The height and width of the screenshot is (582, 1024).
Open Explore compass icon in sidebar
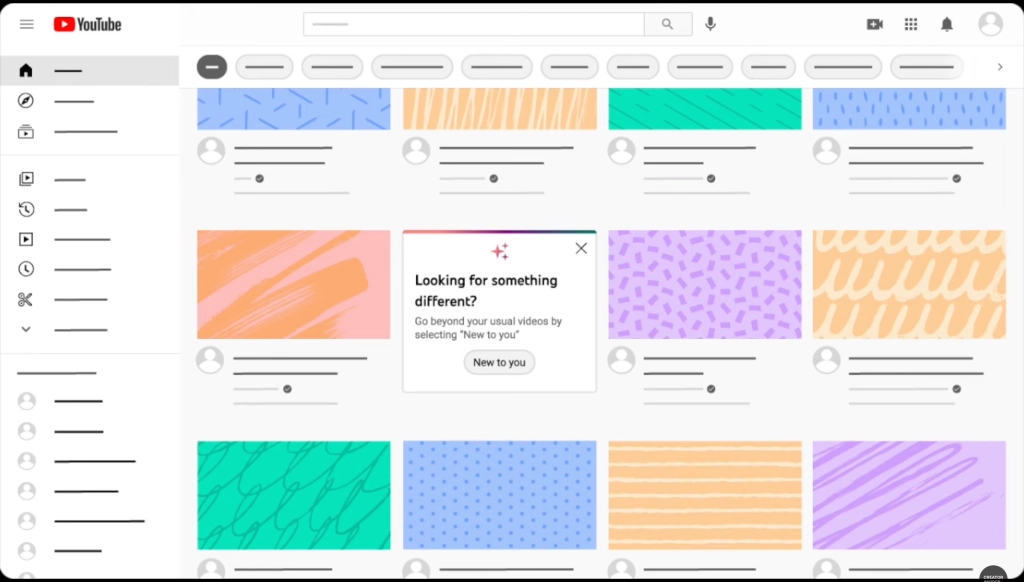[25, 101]
